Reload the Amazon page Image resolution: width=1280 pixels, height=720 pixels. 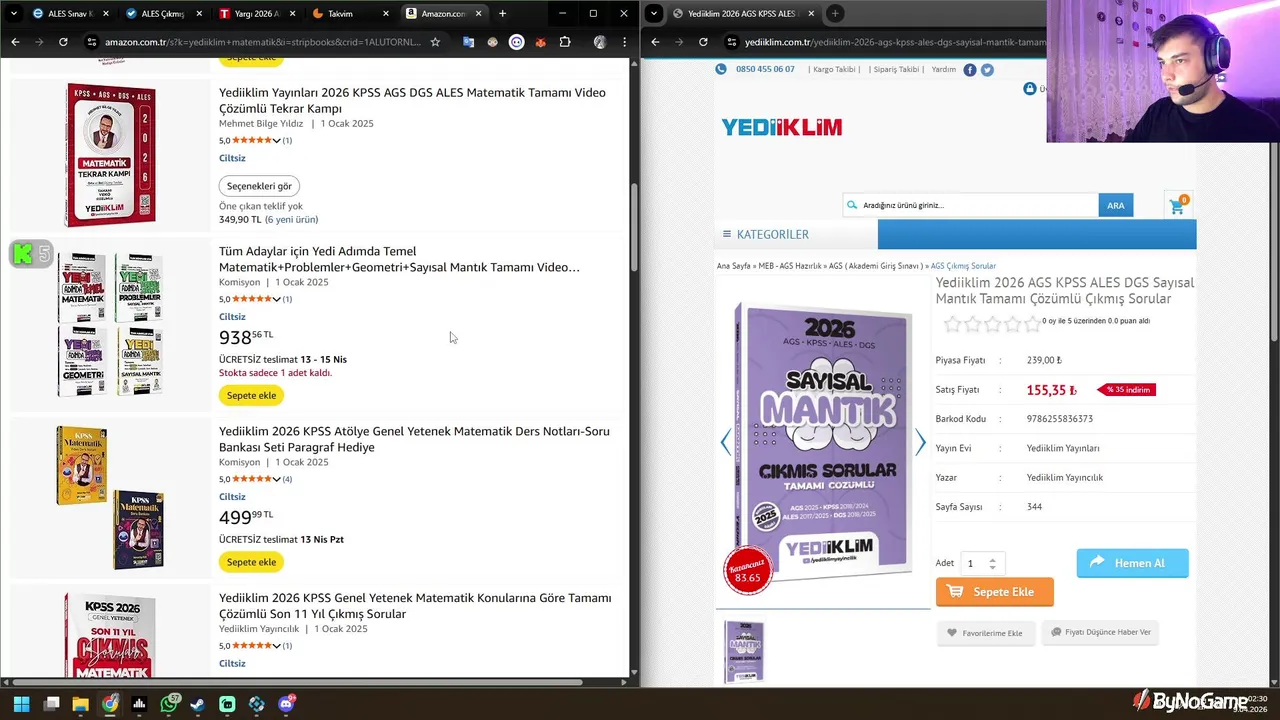(x=63, y=42)
